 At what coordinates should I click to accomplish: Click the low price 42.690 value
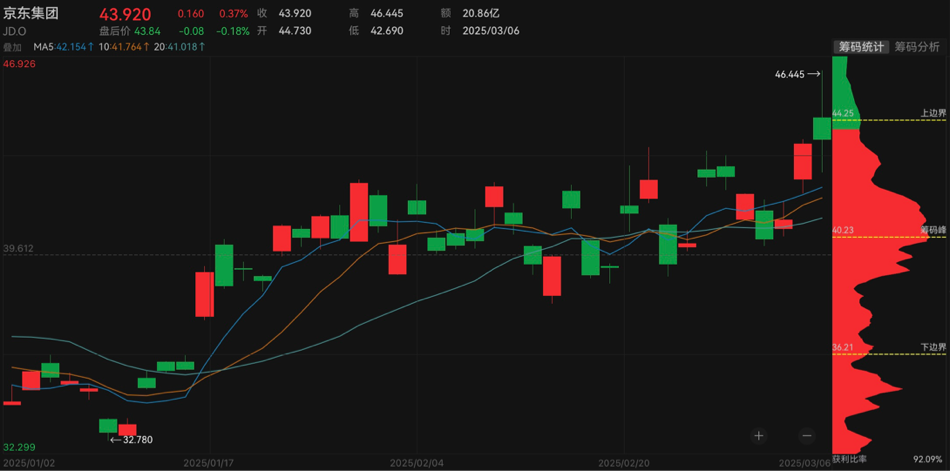point(387,31)
